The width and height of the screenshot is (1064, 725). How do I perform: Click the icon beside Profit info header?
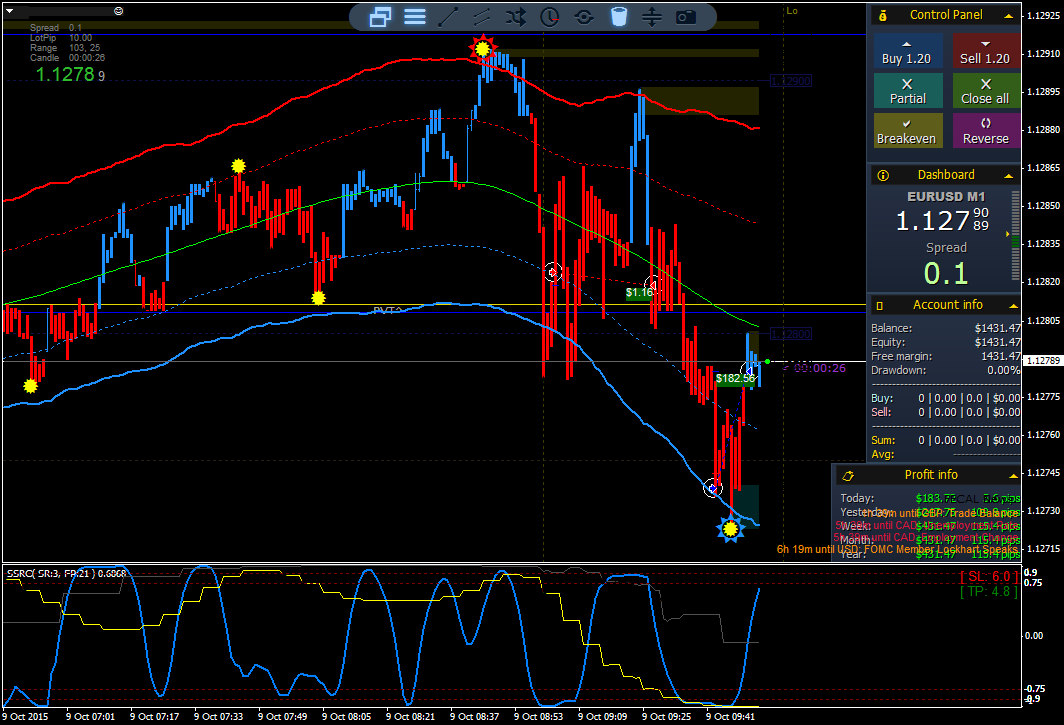click(x=848, y=475)
